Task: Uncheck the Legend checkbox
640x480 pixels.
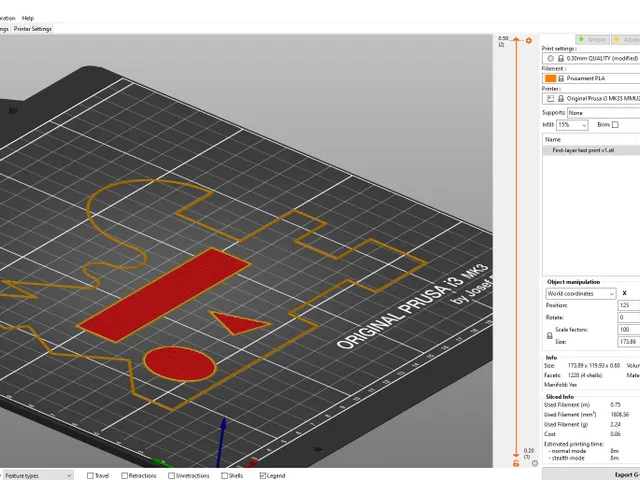Action: [x=263, y=476]
